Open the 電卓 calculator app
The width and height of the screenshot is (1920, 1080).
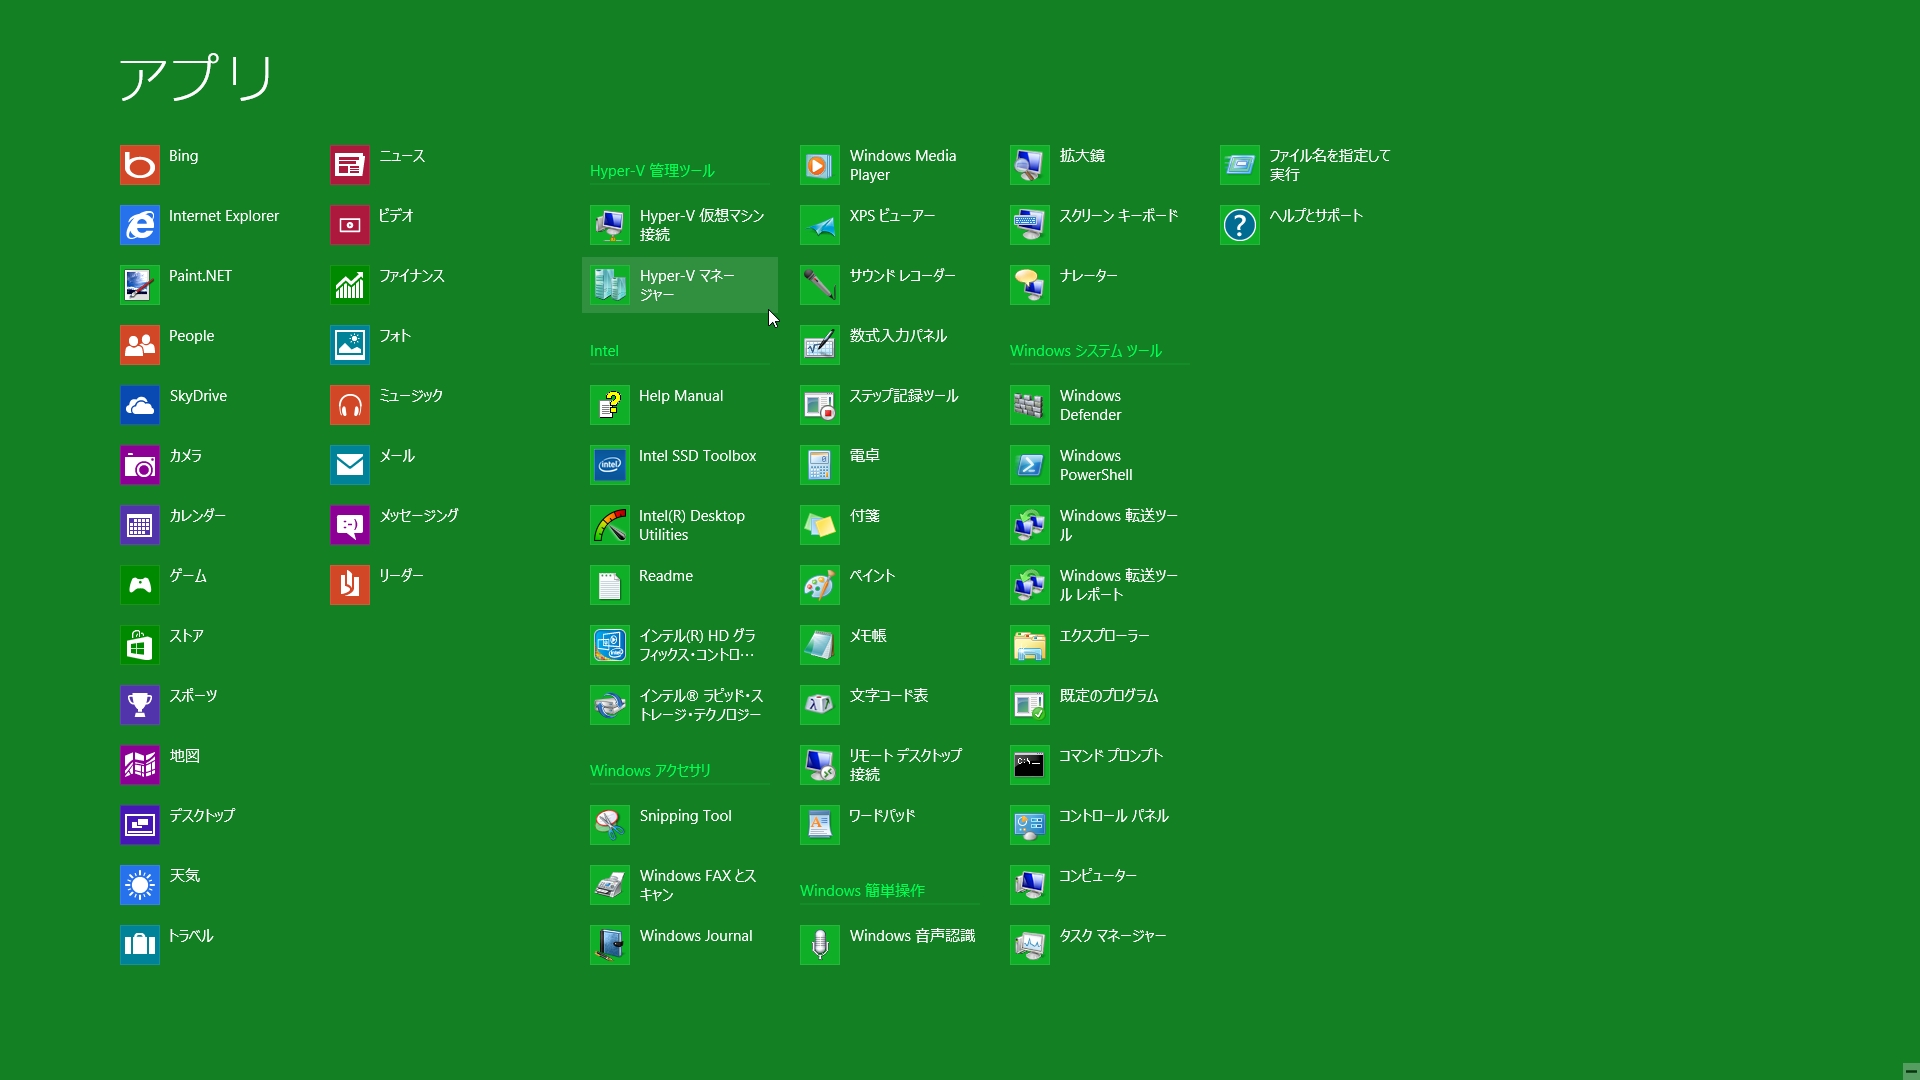(820, 465)
